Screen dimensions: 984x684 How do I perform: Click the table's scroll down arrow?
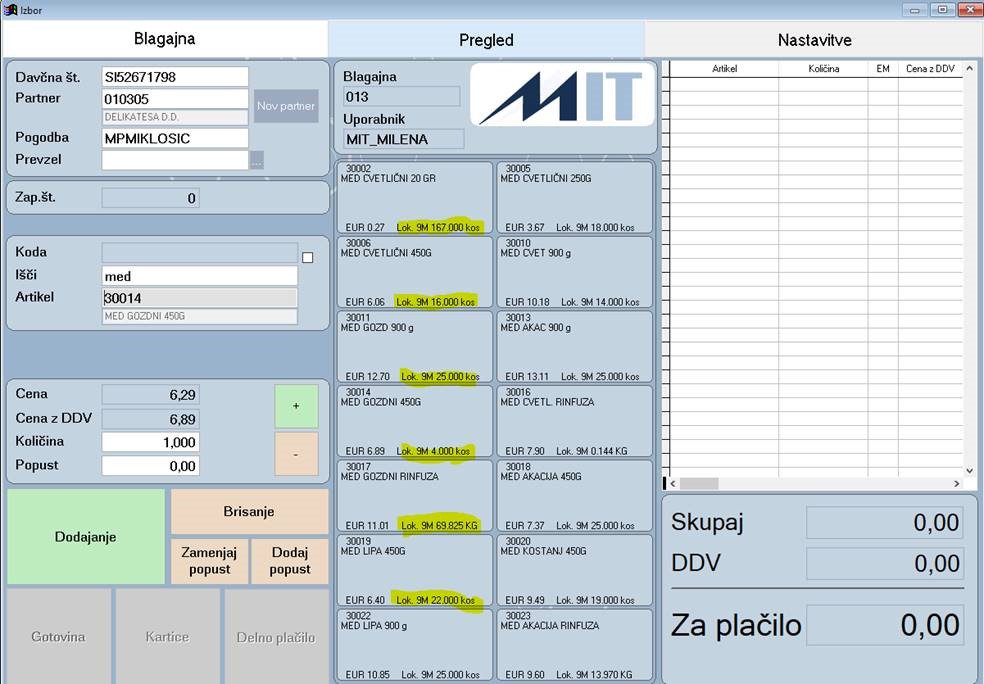(969, 471)
